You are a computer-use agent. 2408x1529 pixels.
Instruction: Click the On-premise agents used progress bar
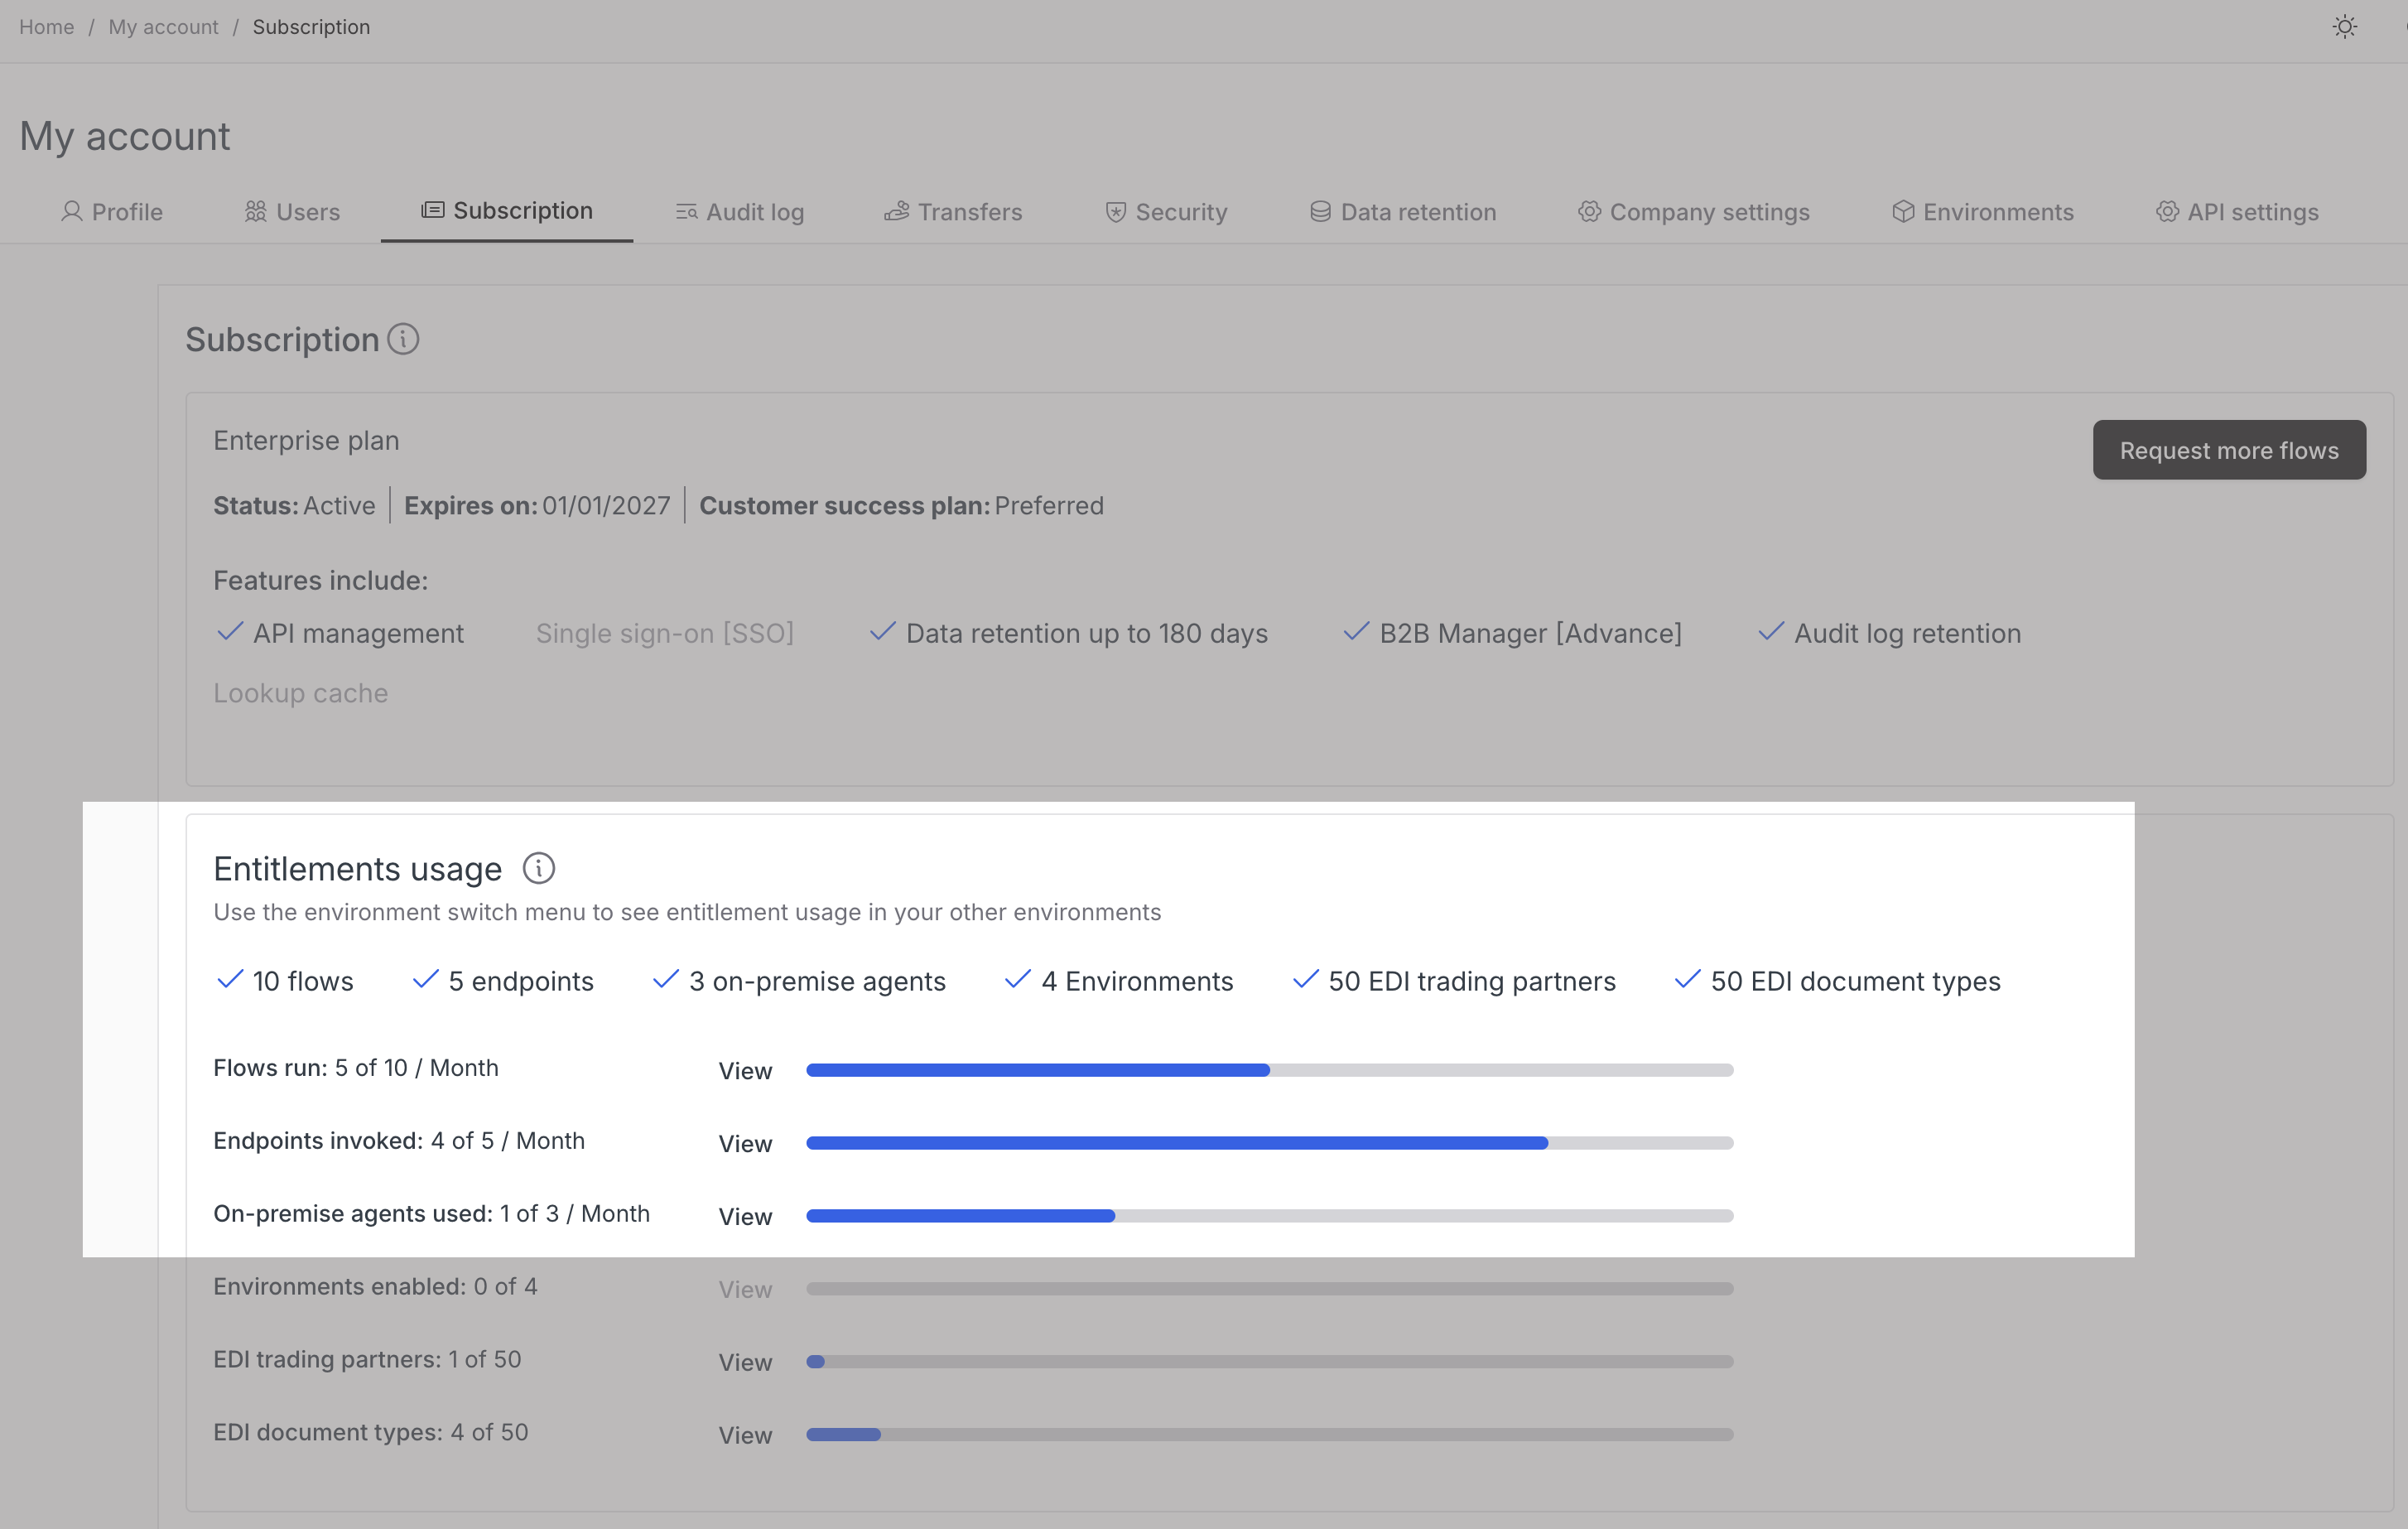point(1269,1216)
